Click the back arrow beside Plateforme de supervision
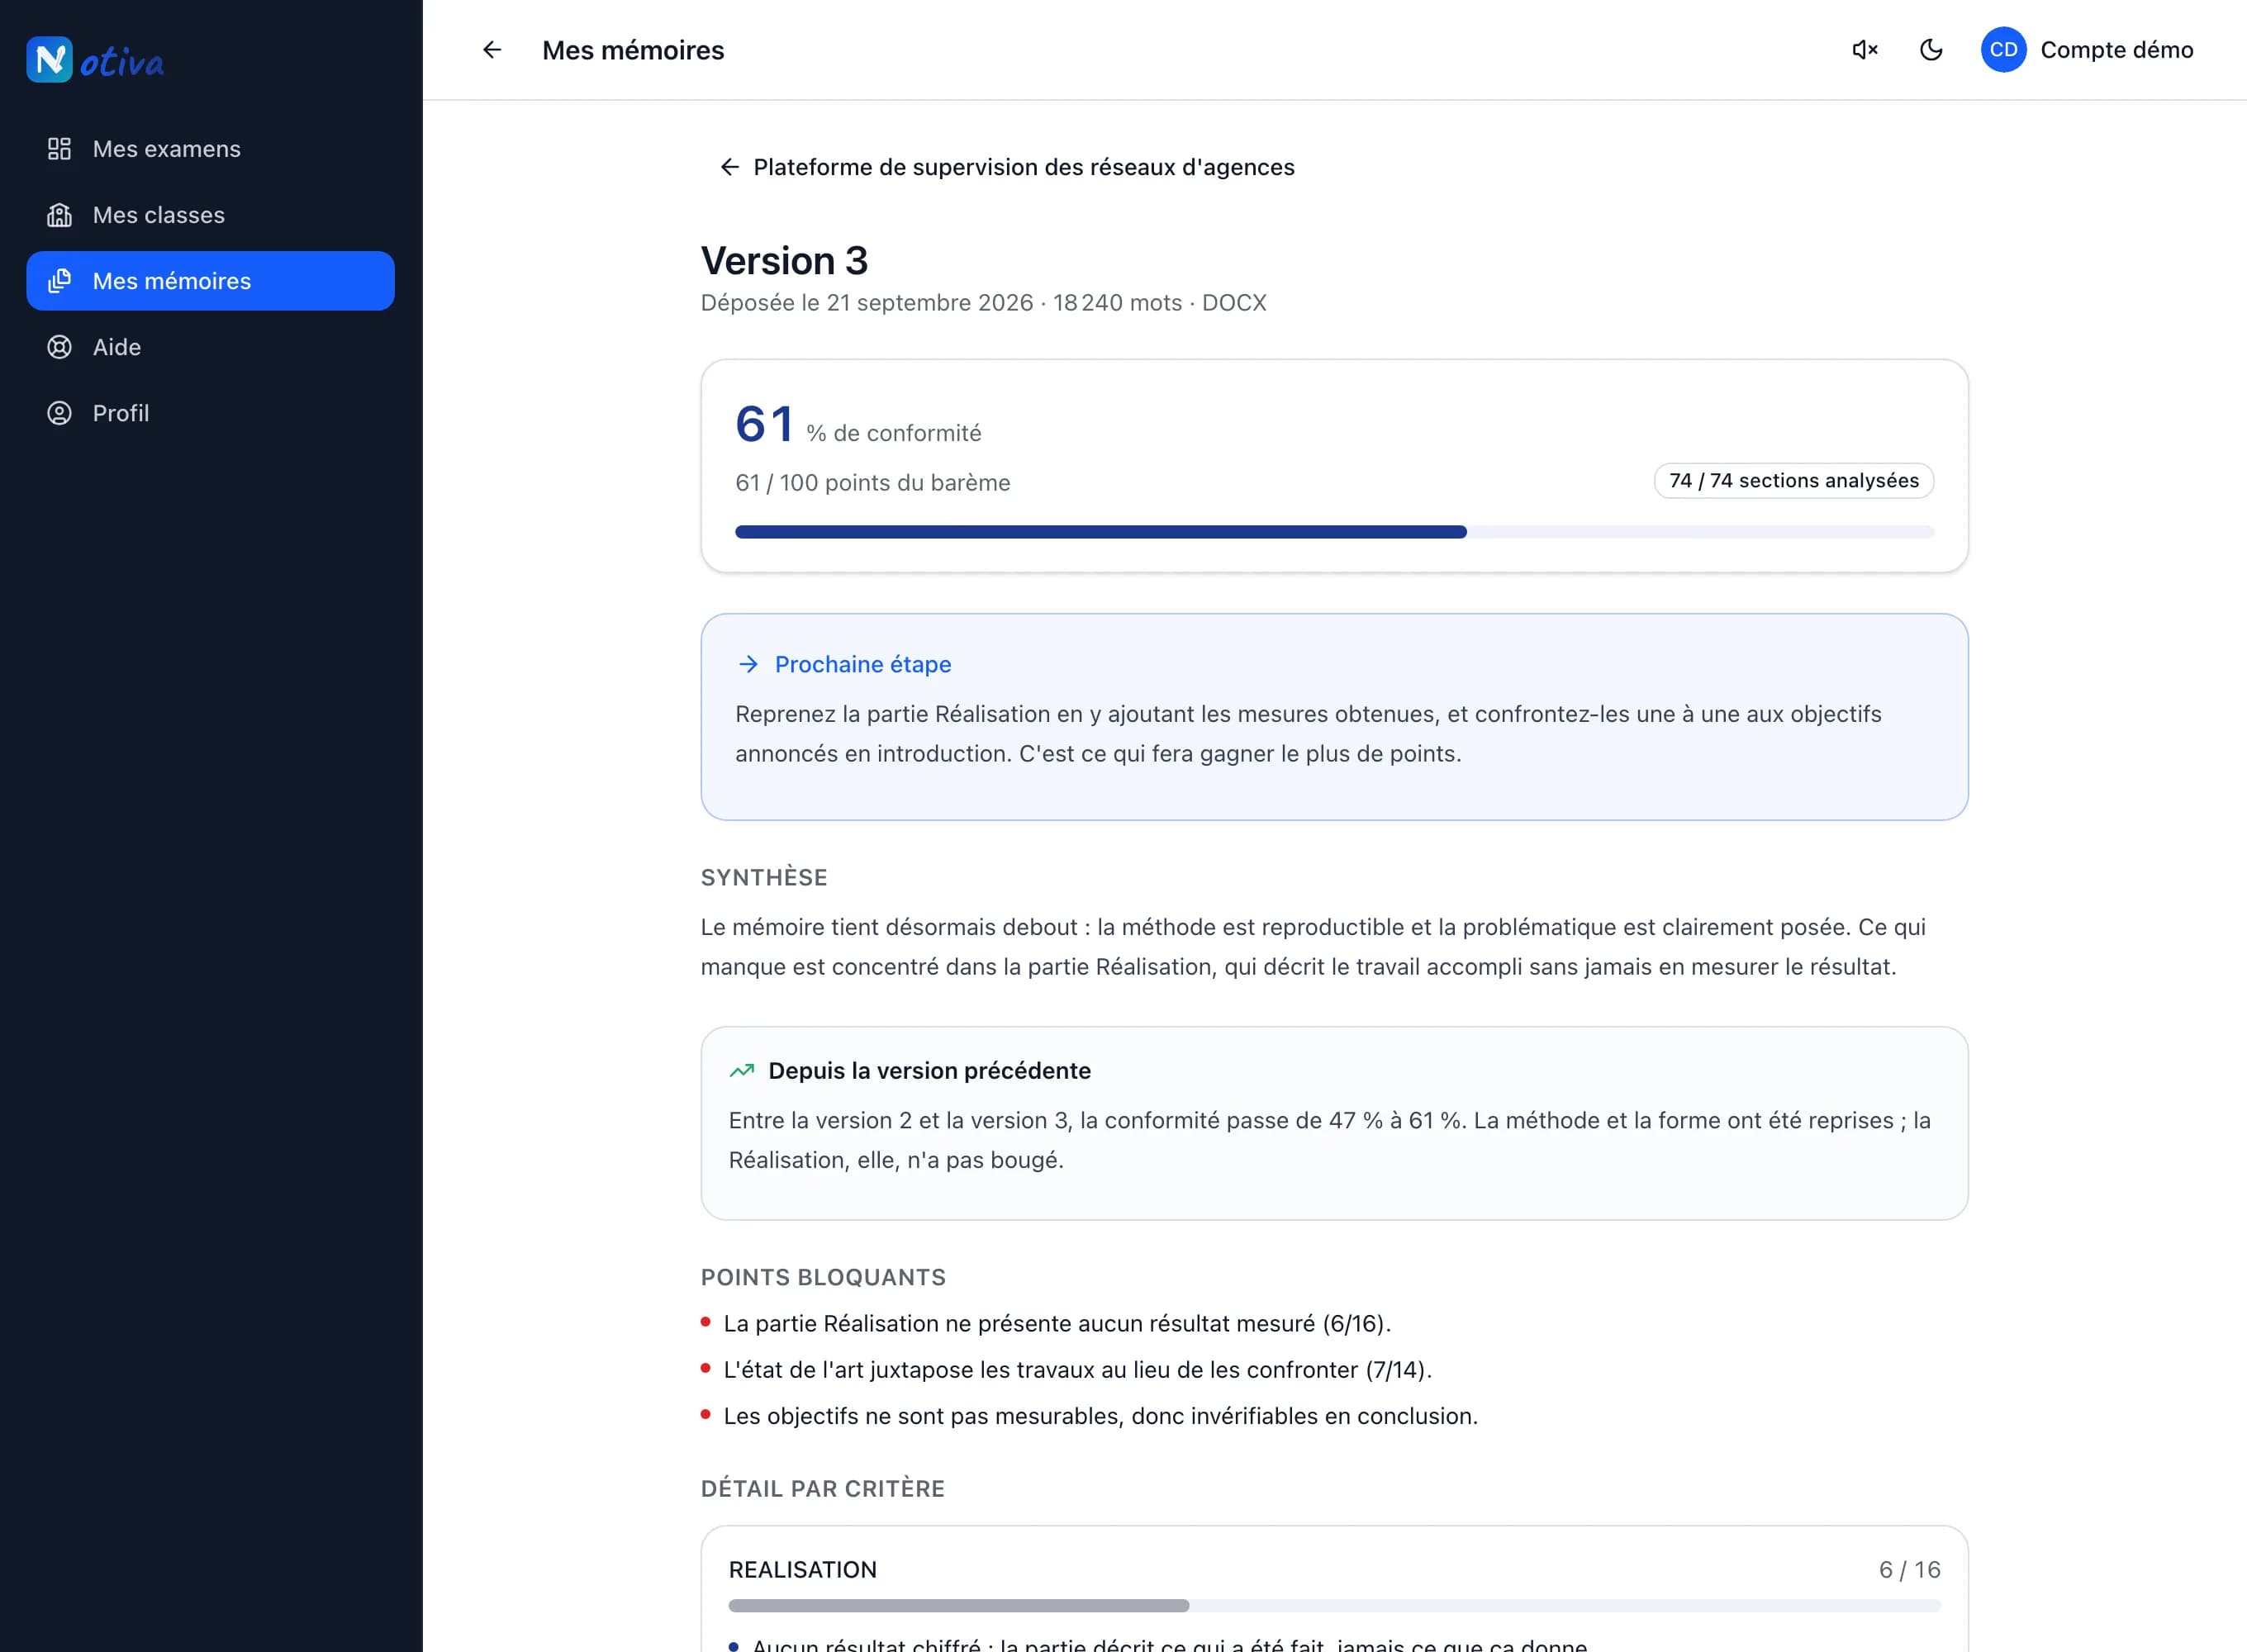The width and height of the screenshot is (2247, 1652). (730, 167)
